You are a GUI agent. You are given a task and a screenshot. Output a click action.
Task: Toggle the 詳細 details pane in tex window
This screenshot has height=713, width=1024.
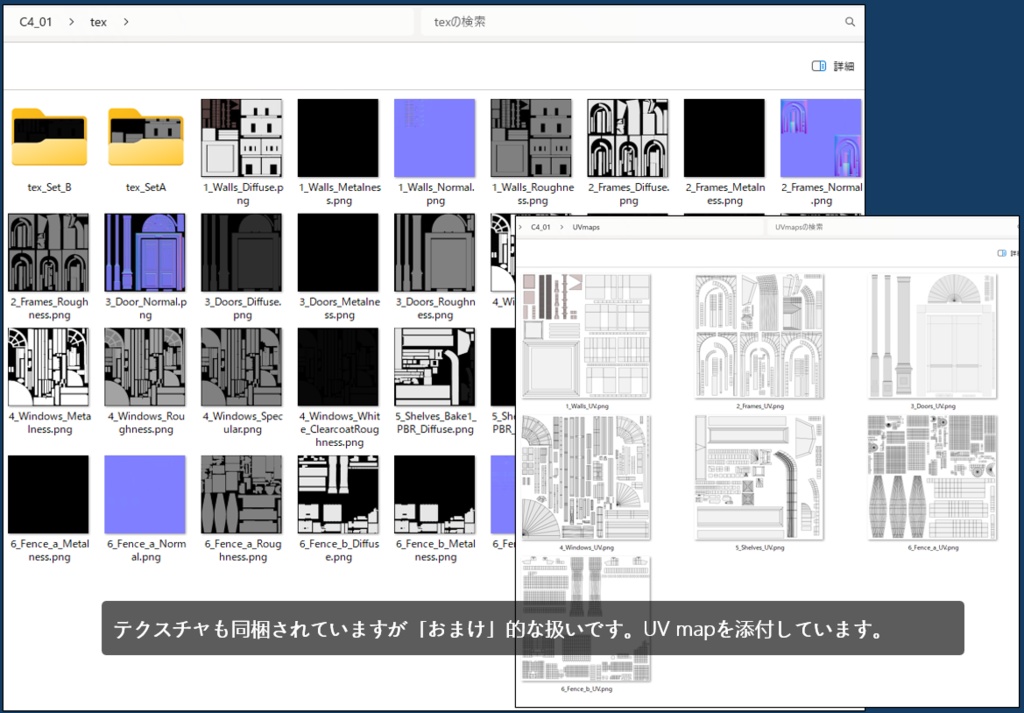point(833,66)
